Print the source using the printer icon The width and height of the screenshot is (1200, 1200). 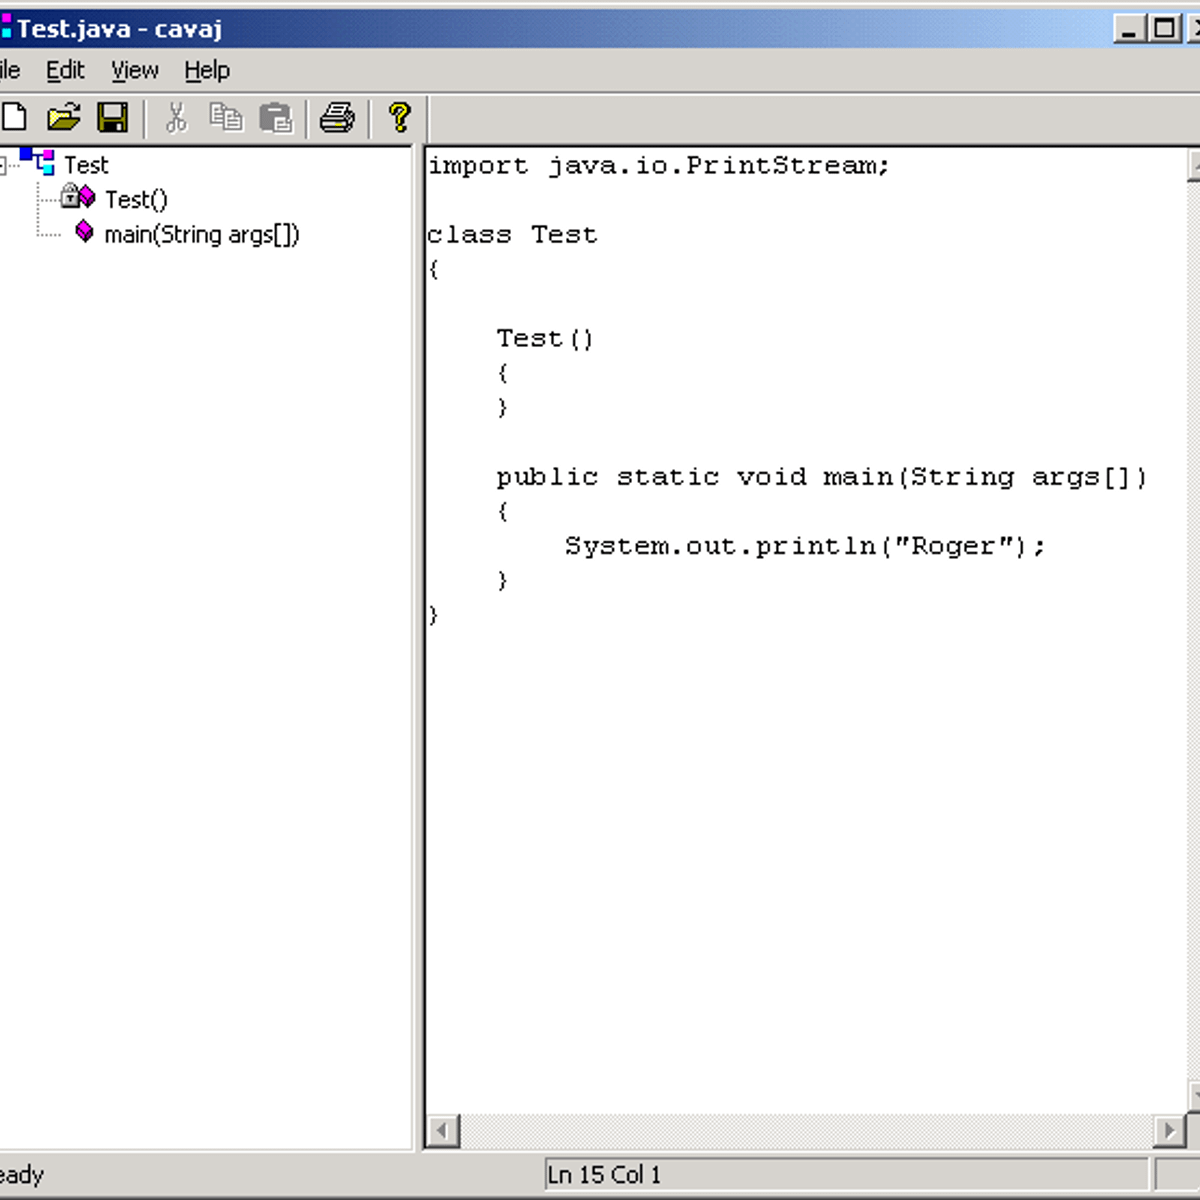pos(336,117)
